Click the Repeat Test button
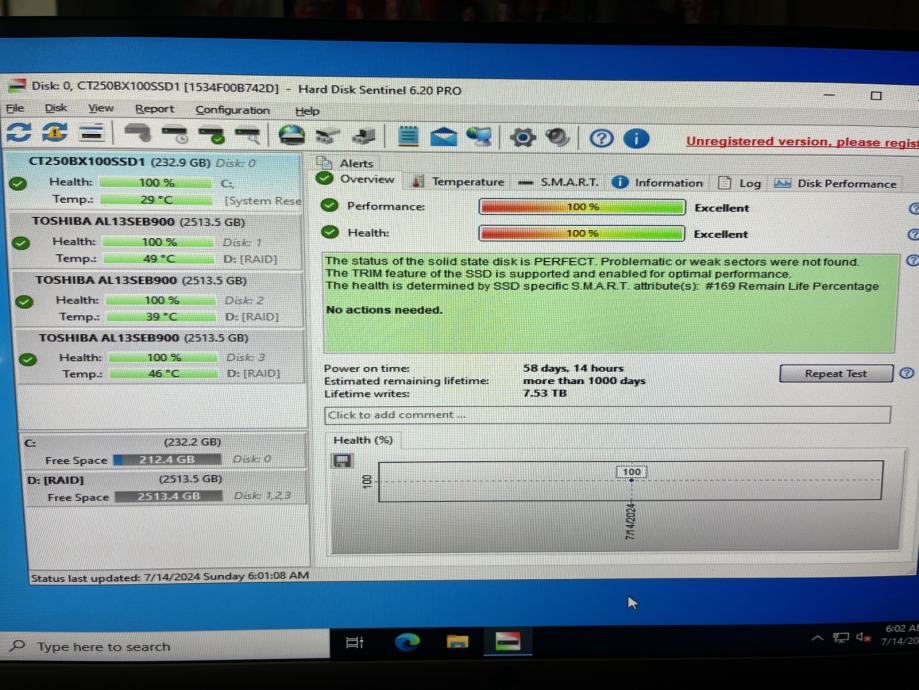 (x=836, y=373)
